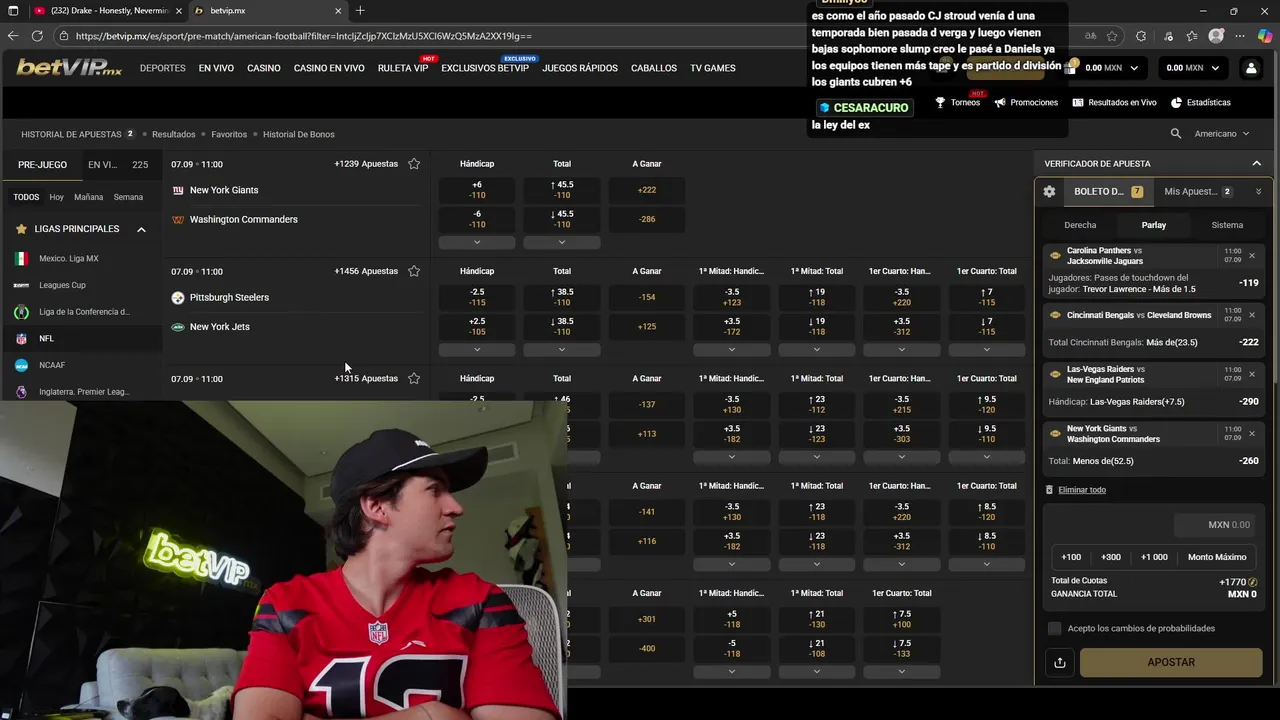
Task: Select Leagues Cup league
Action: tap(82, 285)
